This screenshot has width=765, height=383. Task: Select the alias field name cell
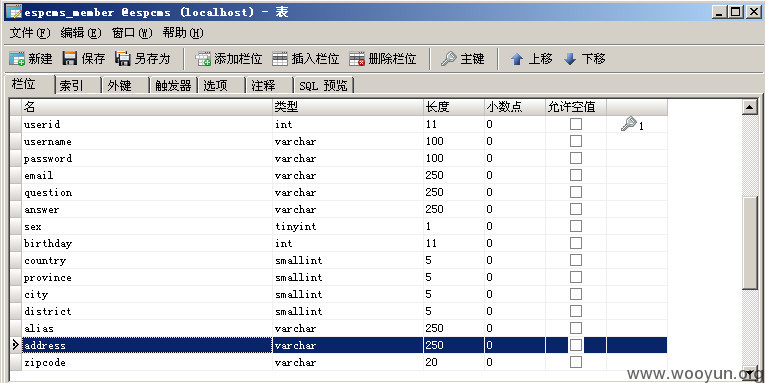(x=147, y=328)
